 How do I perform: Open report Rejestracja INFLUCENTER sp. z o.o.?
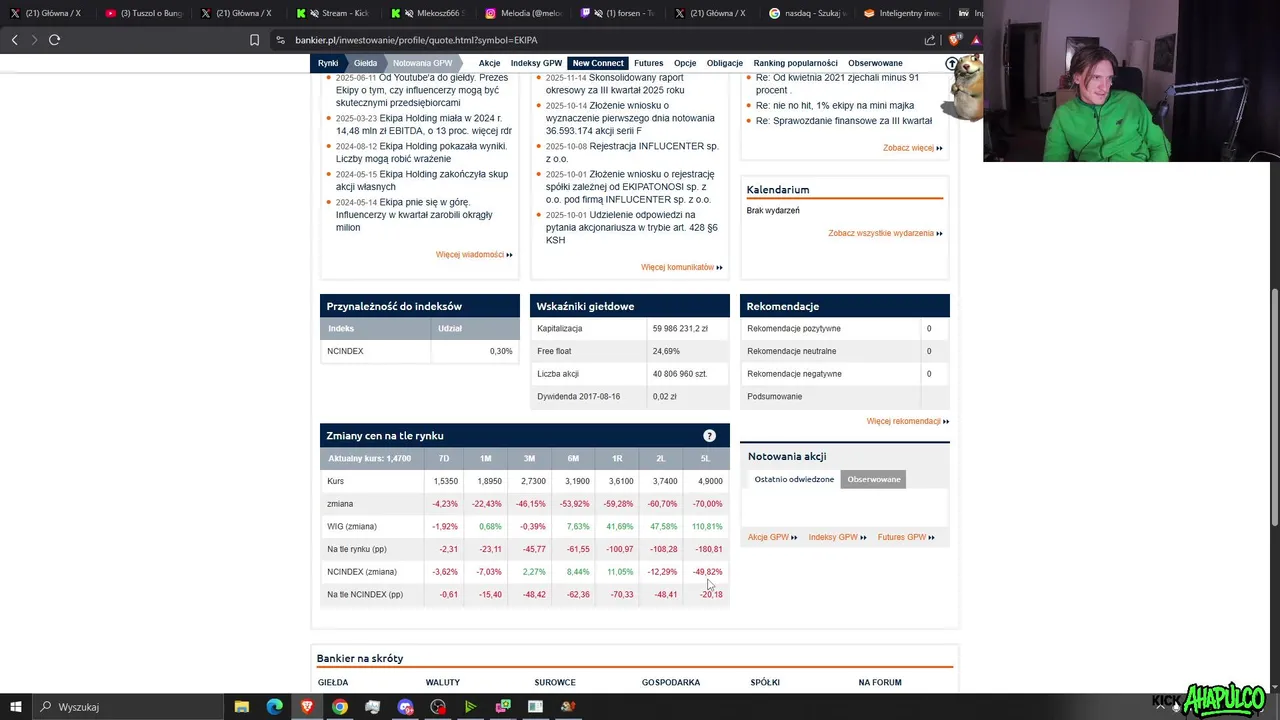(632, 152)
